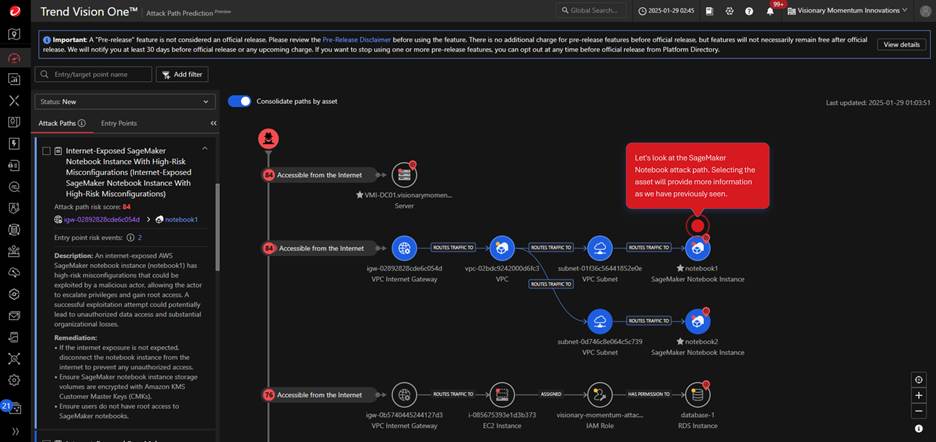Open the @ email sidebar icon
The image size is (936, 442).
14,186
